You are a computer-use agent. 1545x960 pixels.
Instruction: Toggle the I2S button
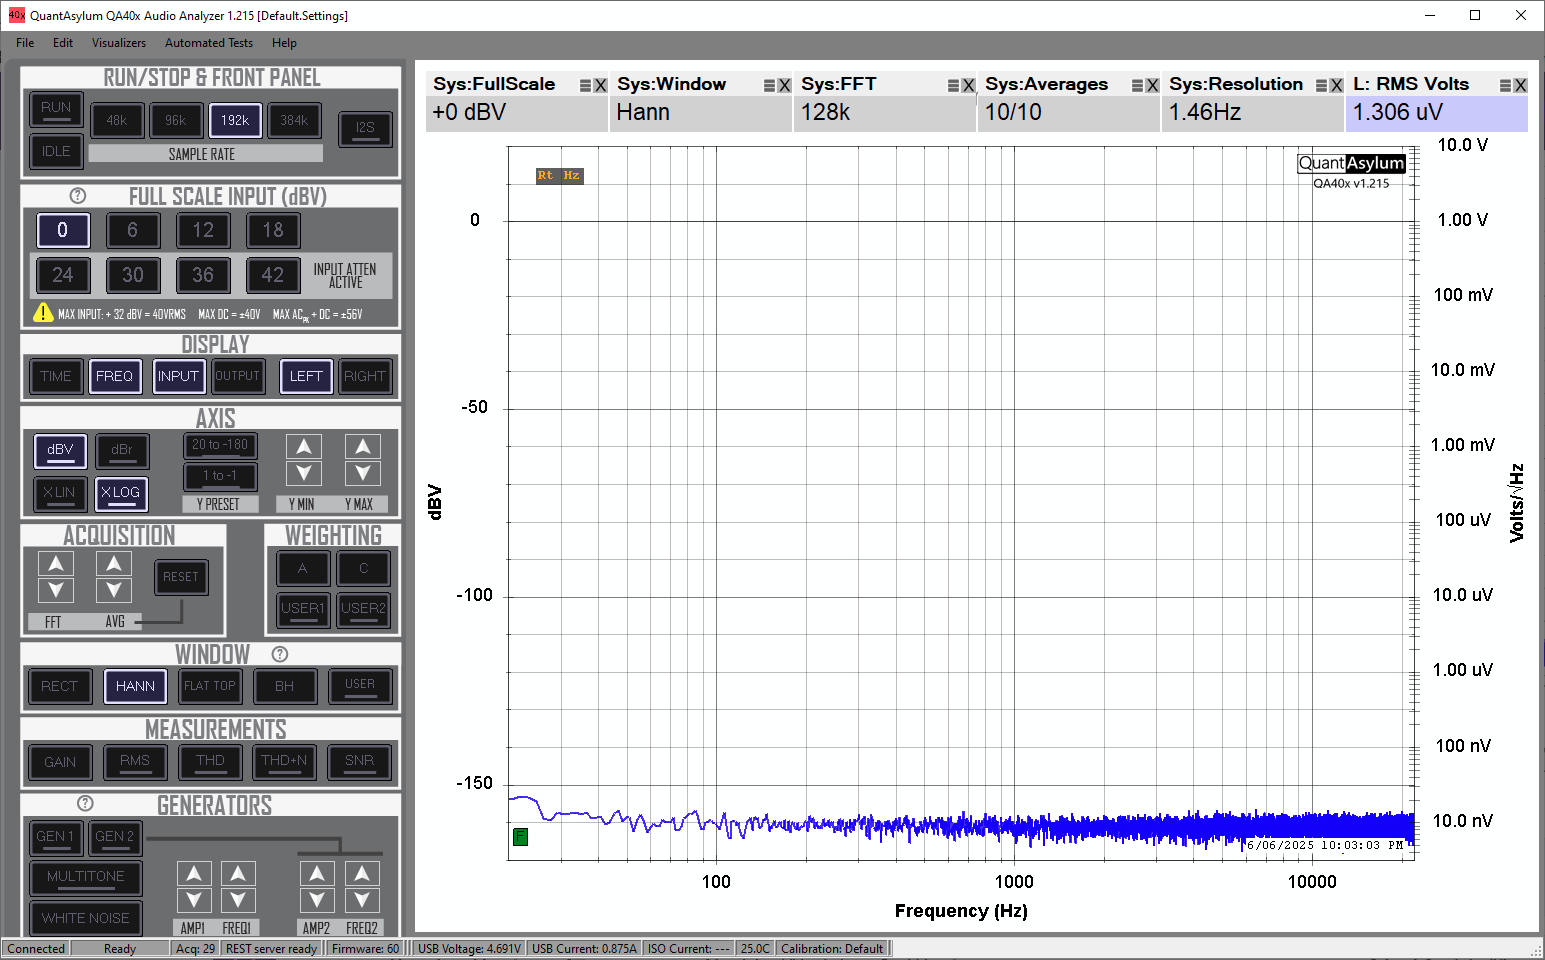pyautogui.click(x=365, y=128)
